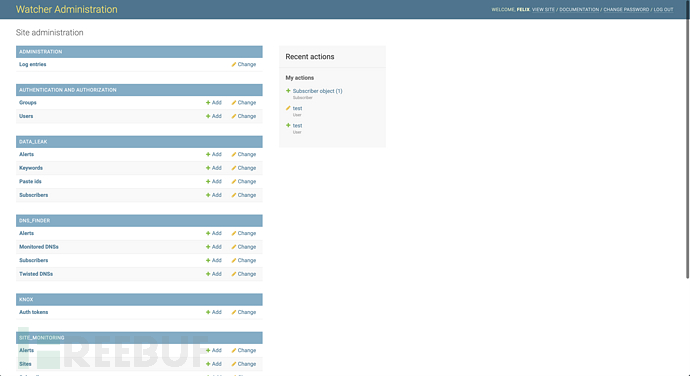690x376 pixels.
Task: Add a DNS_Finder Subscribers entry
Action: coord(214,261)
